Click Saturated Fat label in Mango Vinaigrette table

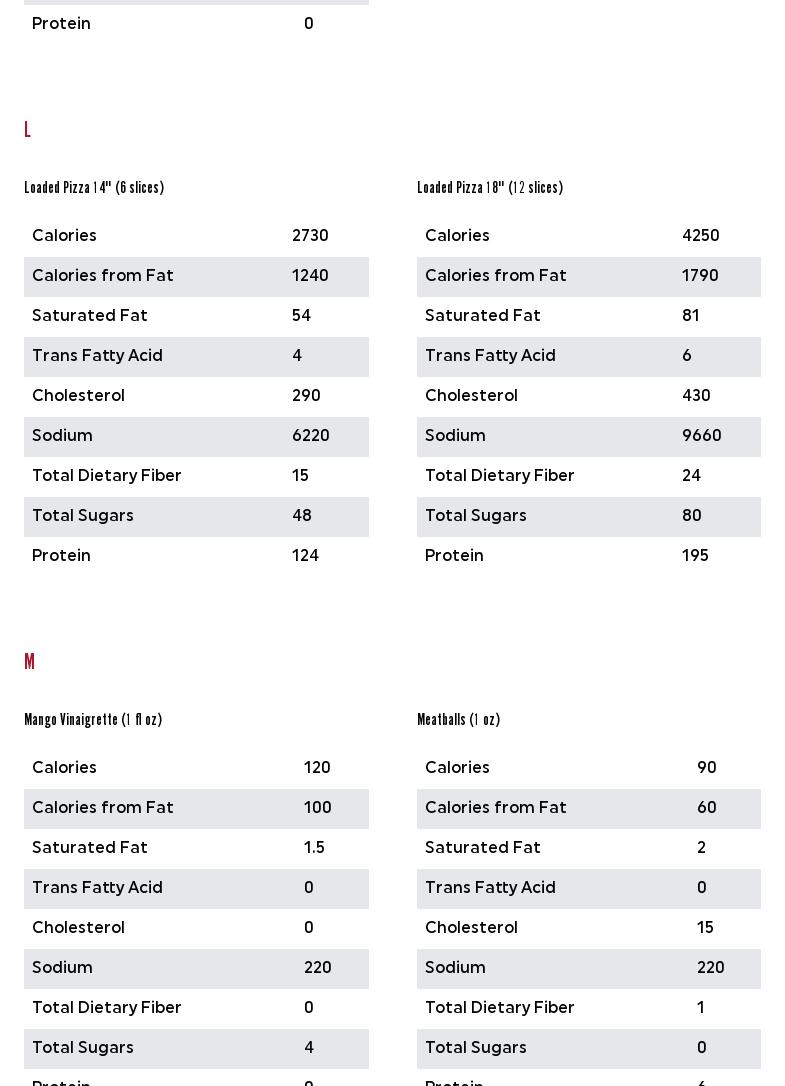coord(90,848)
